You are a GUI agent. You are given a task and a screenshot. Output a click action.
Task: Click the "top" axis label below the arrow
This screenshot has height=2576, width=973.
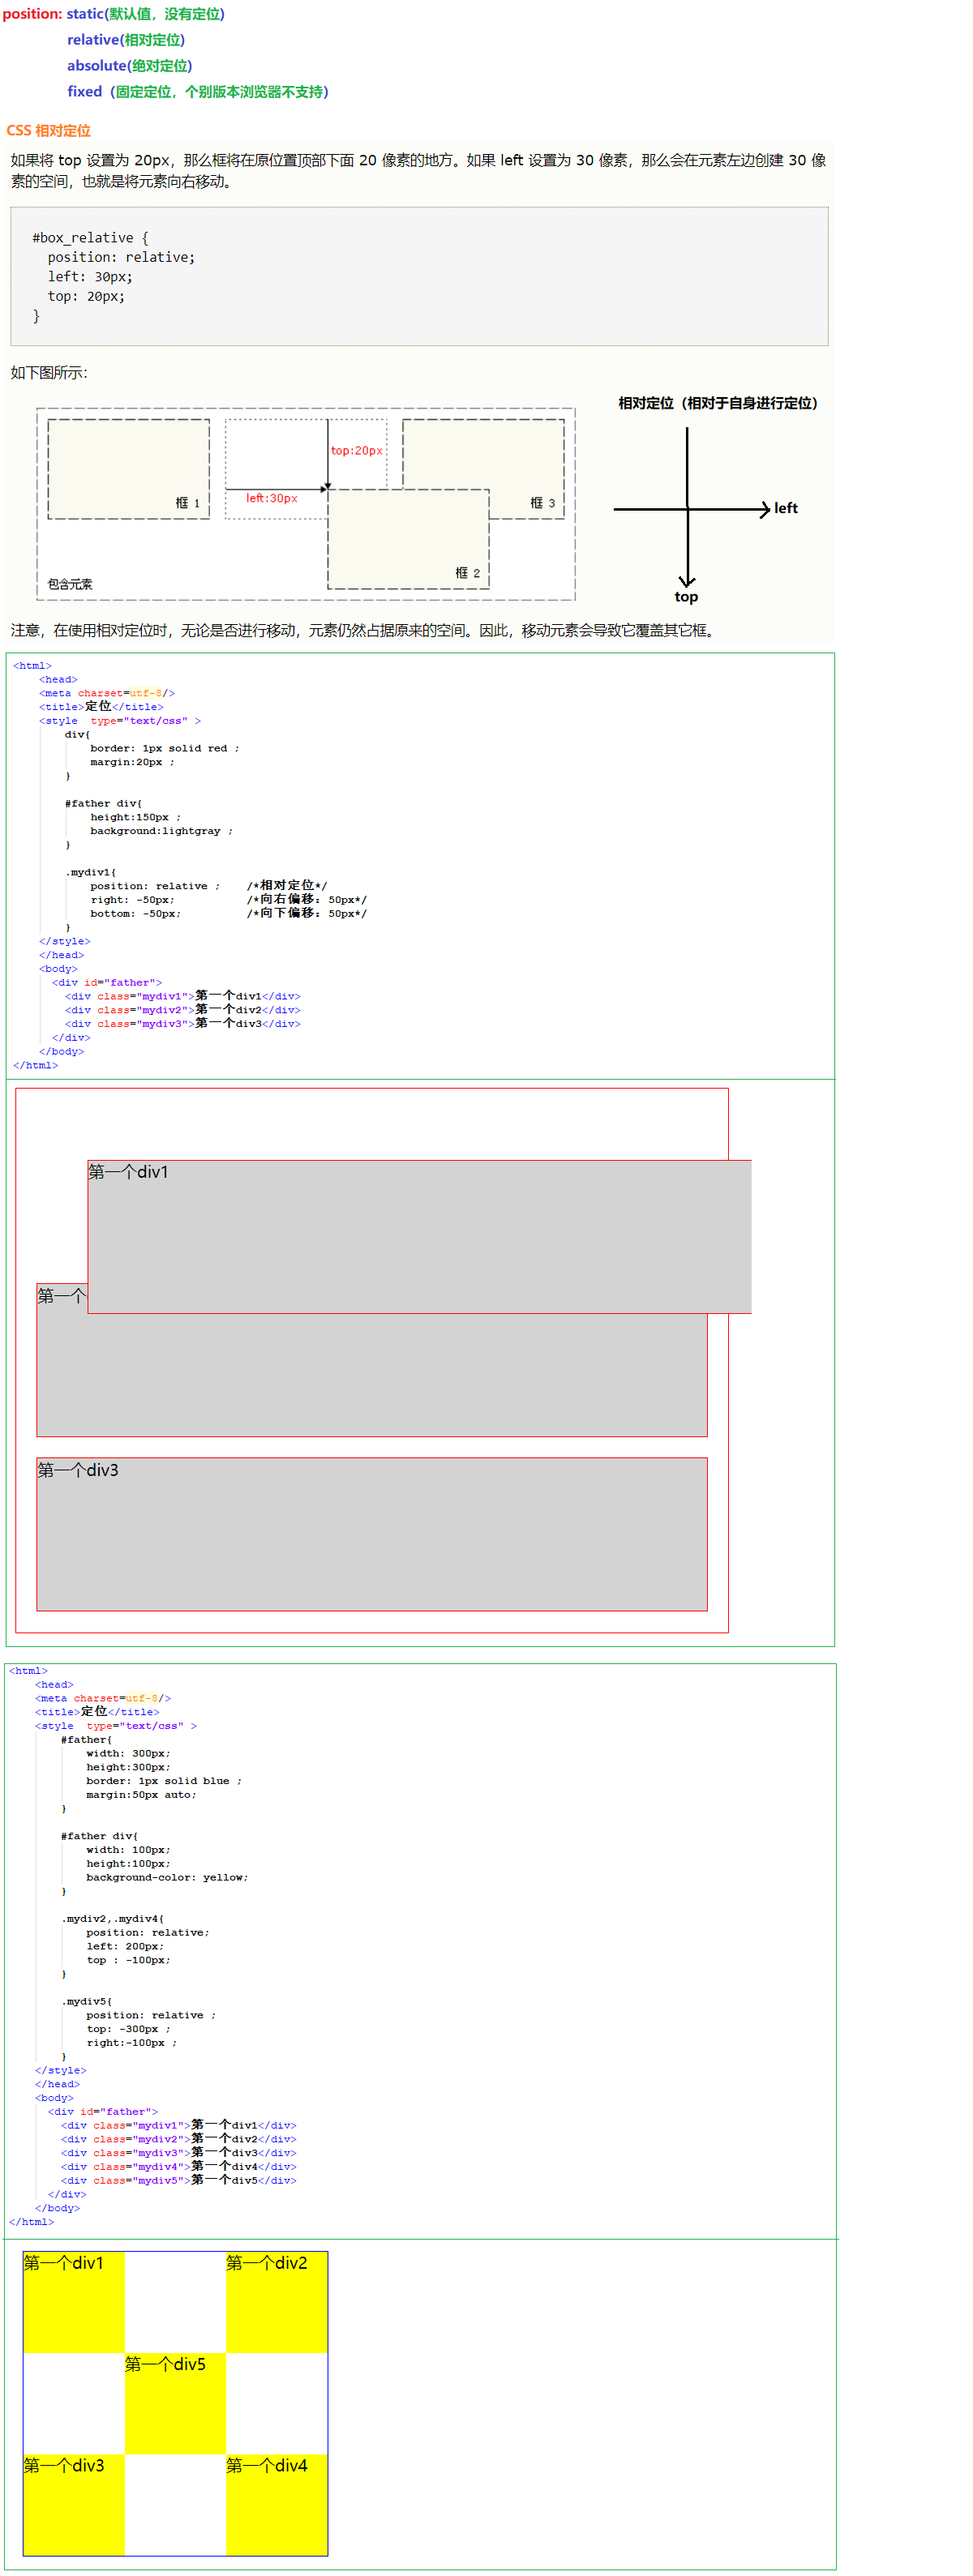tap(686, 597)
